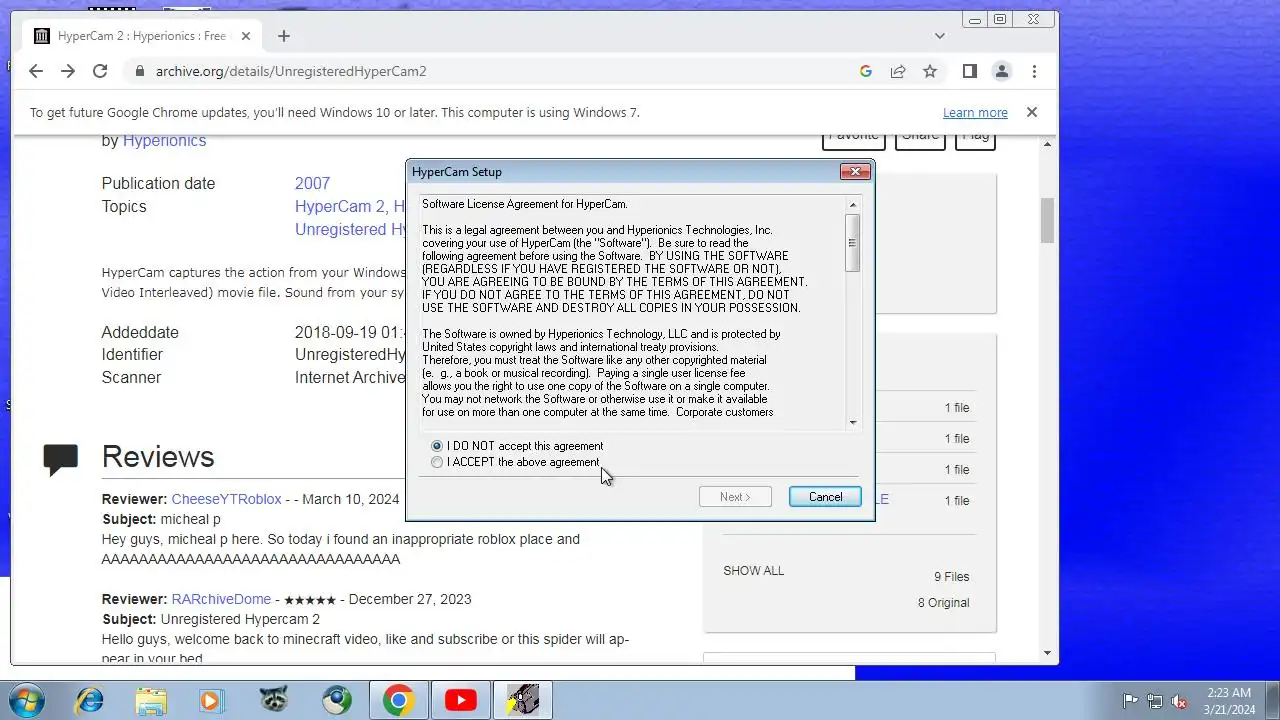Click the taskbar clock
Image resolution: width=1280 pixels, height=720 pixels.
point(1228,700)
